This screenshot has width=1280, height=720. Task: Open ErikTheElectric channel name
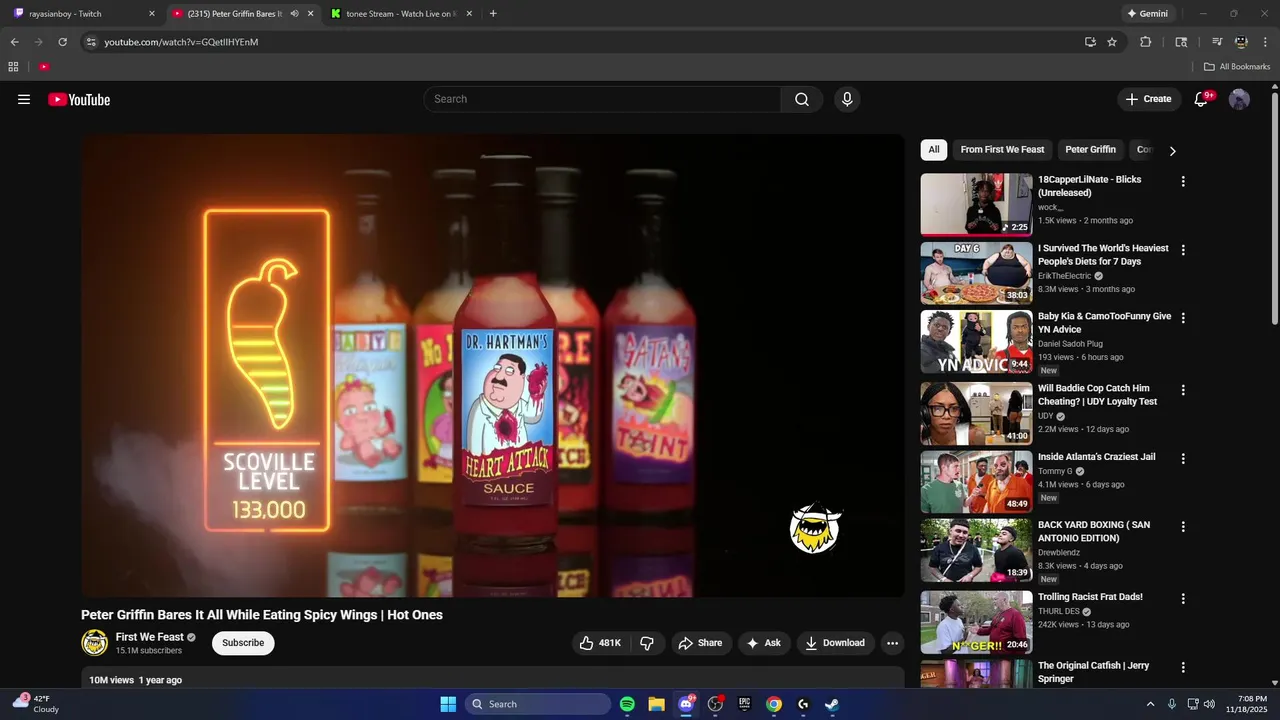tap(1064, 276)
